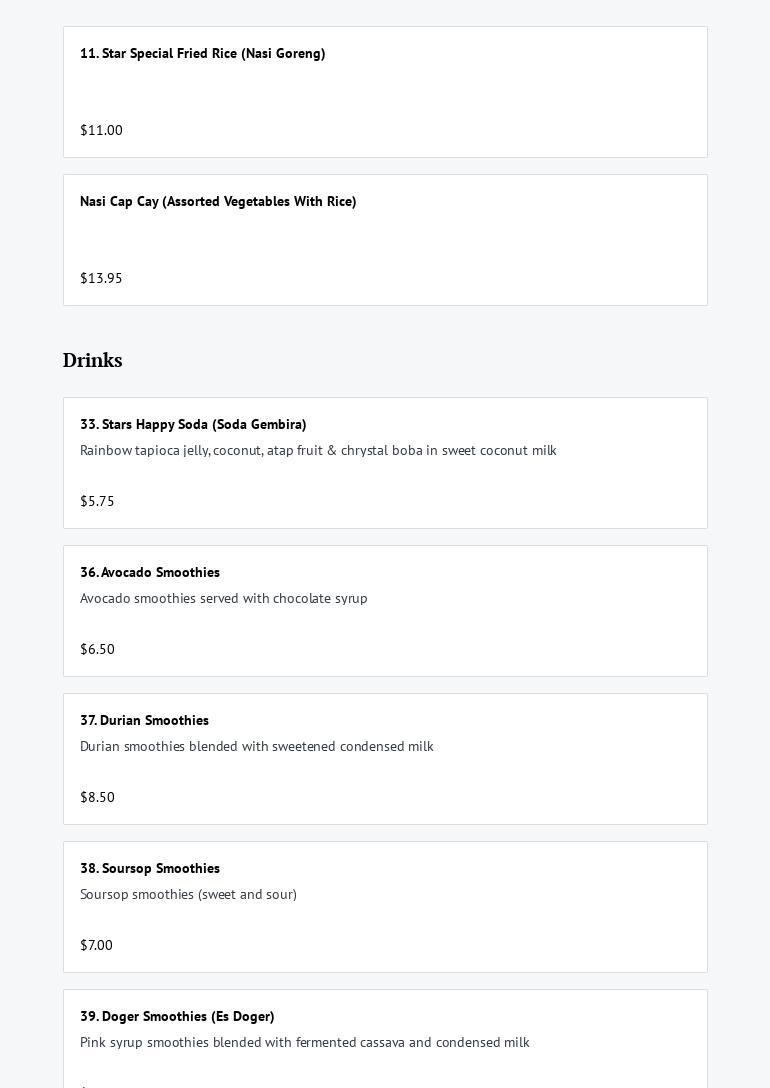770x1088 pixels.
Task: Choose the Soursop Smoothies item title
Action: pos(150,868)
